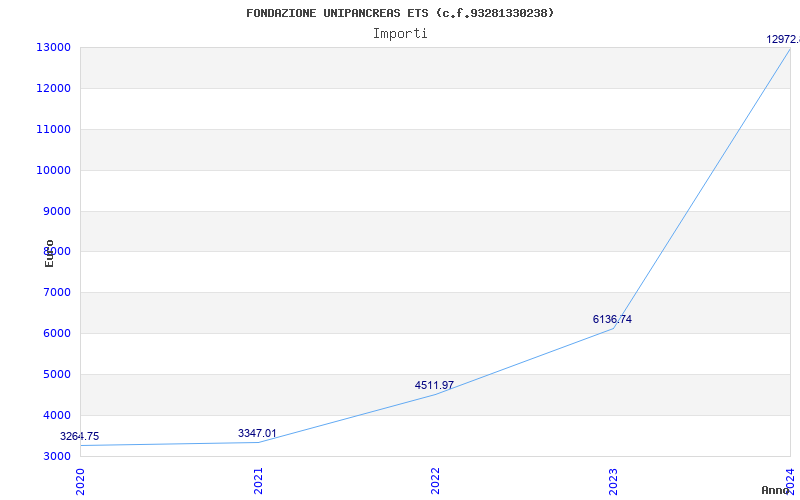Select the 5000 y-axis label
This screenshot has height=500, width=800.
56,374
